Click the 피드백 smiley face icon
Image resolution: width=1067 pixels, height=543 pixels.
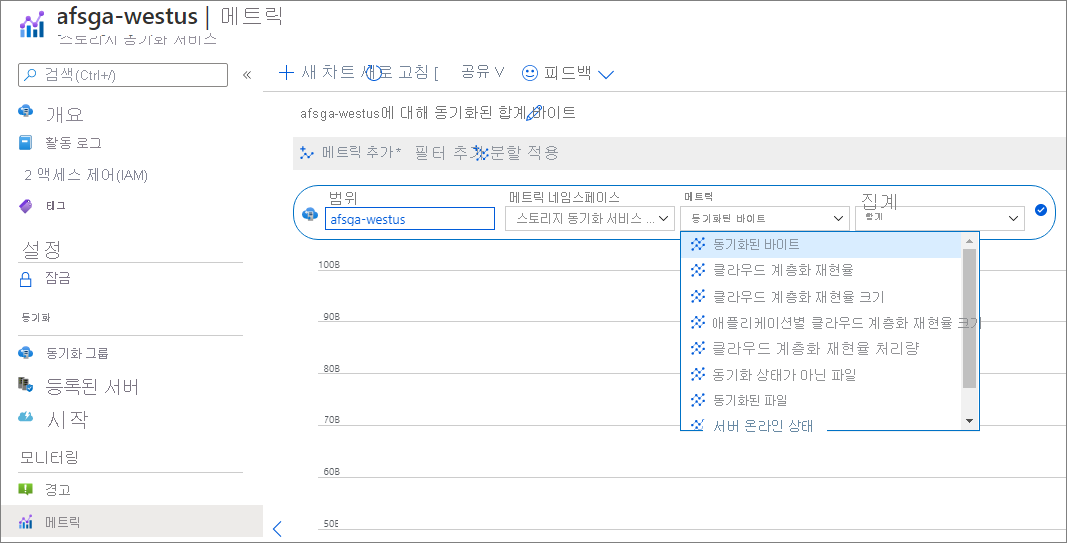(529, 73)
